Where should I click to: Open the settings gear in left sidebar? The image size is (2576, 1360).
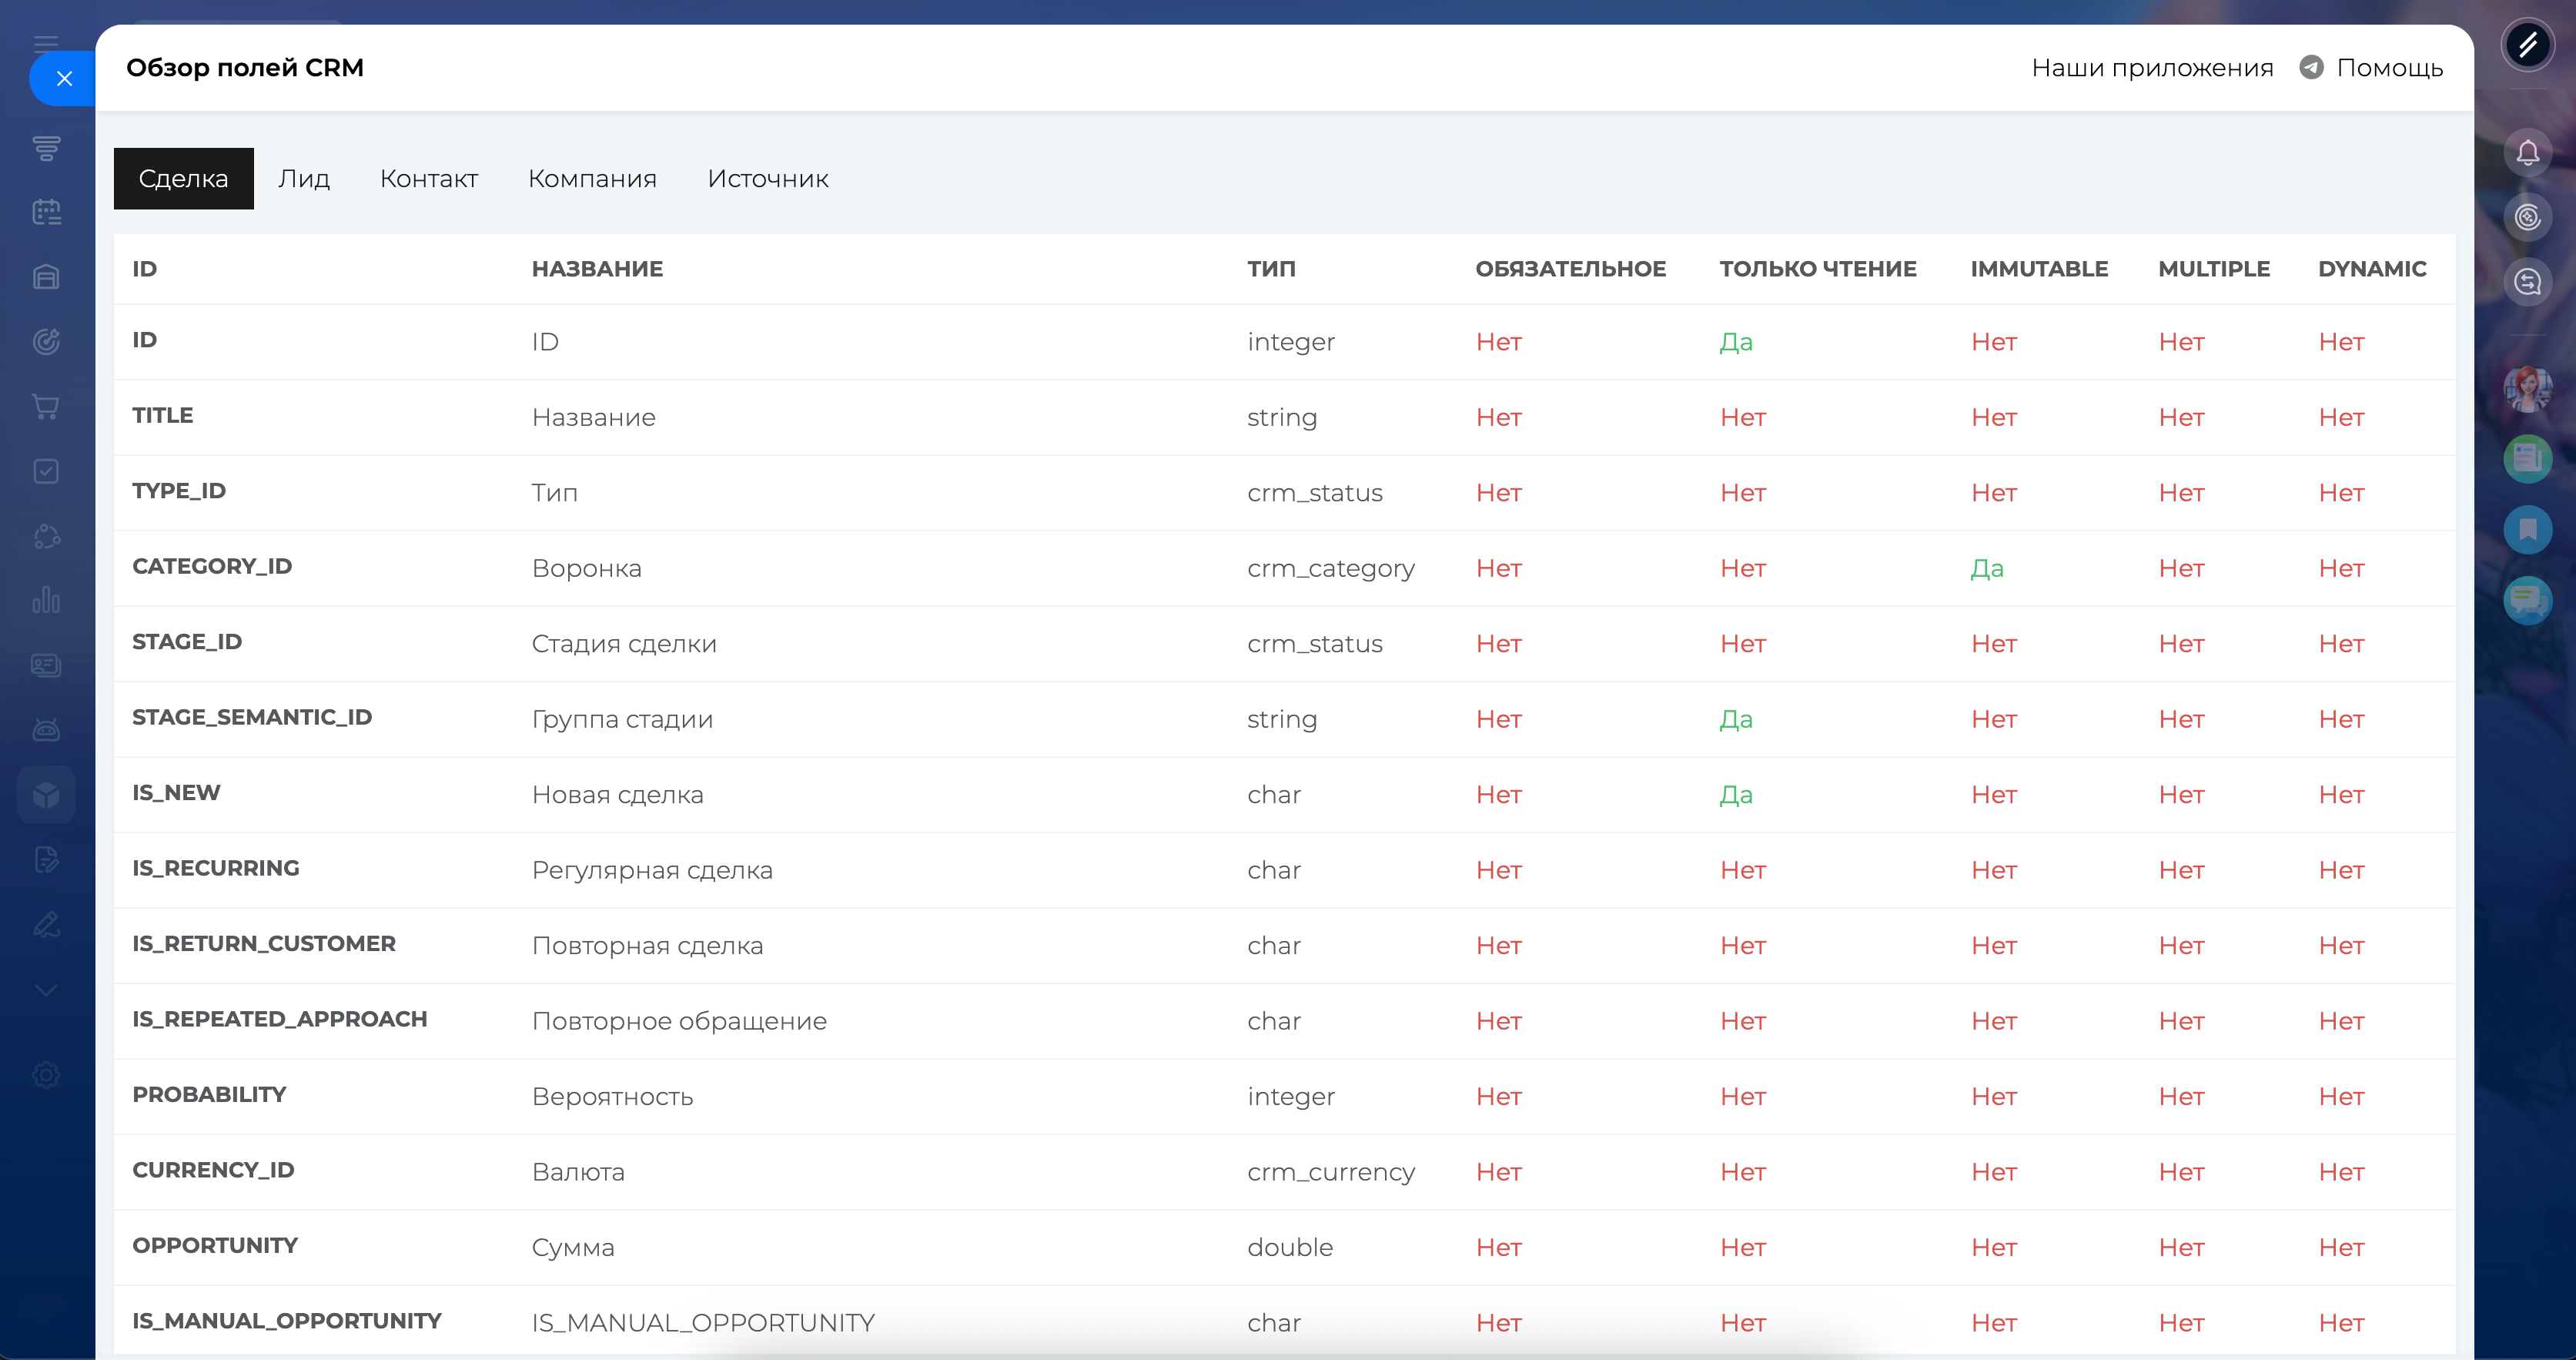point(46,1075)
